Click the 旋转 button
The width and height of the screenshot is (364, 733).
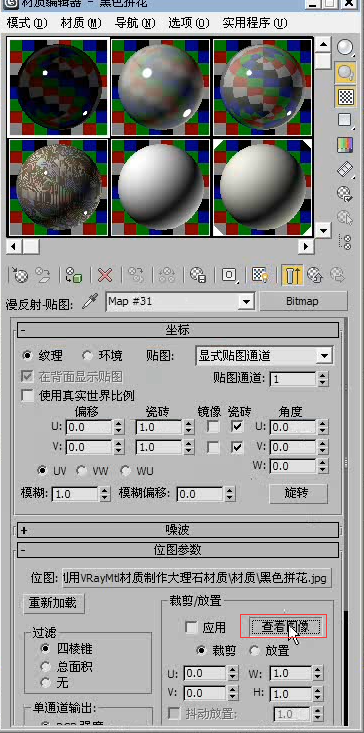(x=299, y=493)
